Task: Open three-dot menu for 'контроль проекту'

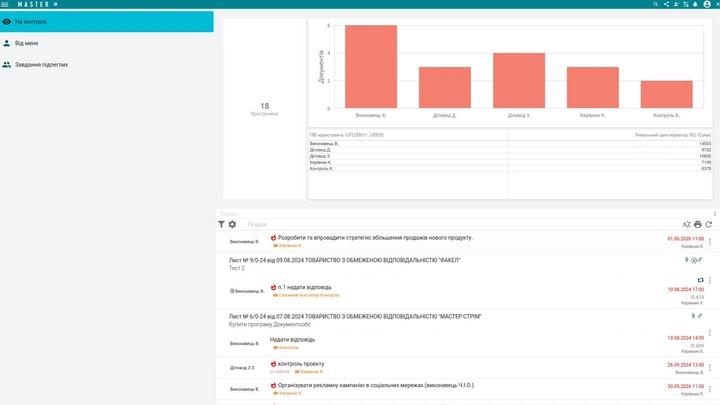Action: point(710,368)
